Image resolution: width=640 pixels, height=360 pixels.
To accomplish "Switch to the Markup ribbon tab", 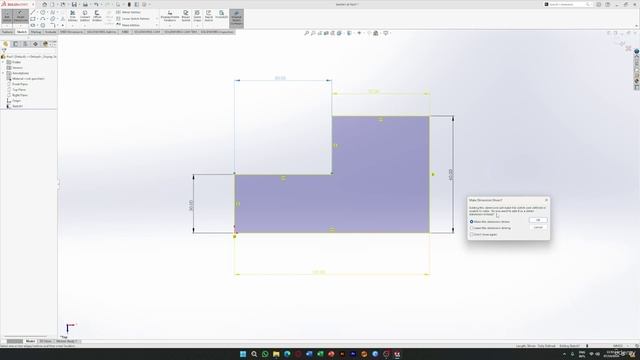I will (36, 32).
